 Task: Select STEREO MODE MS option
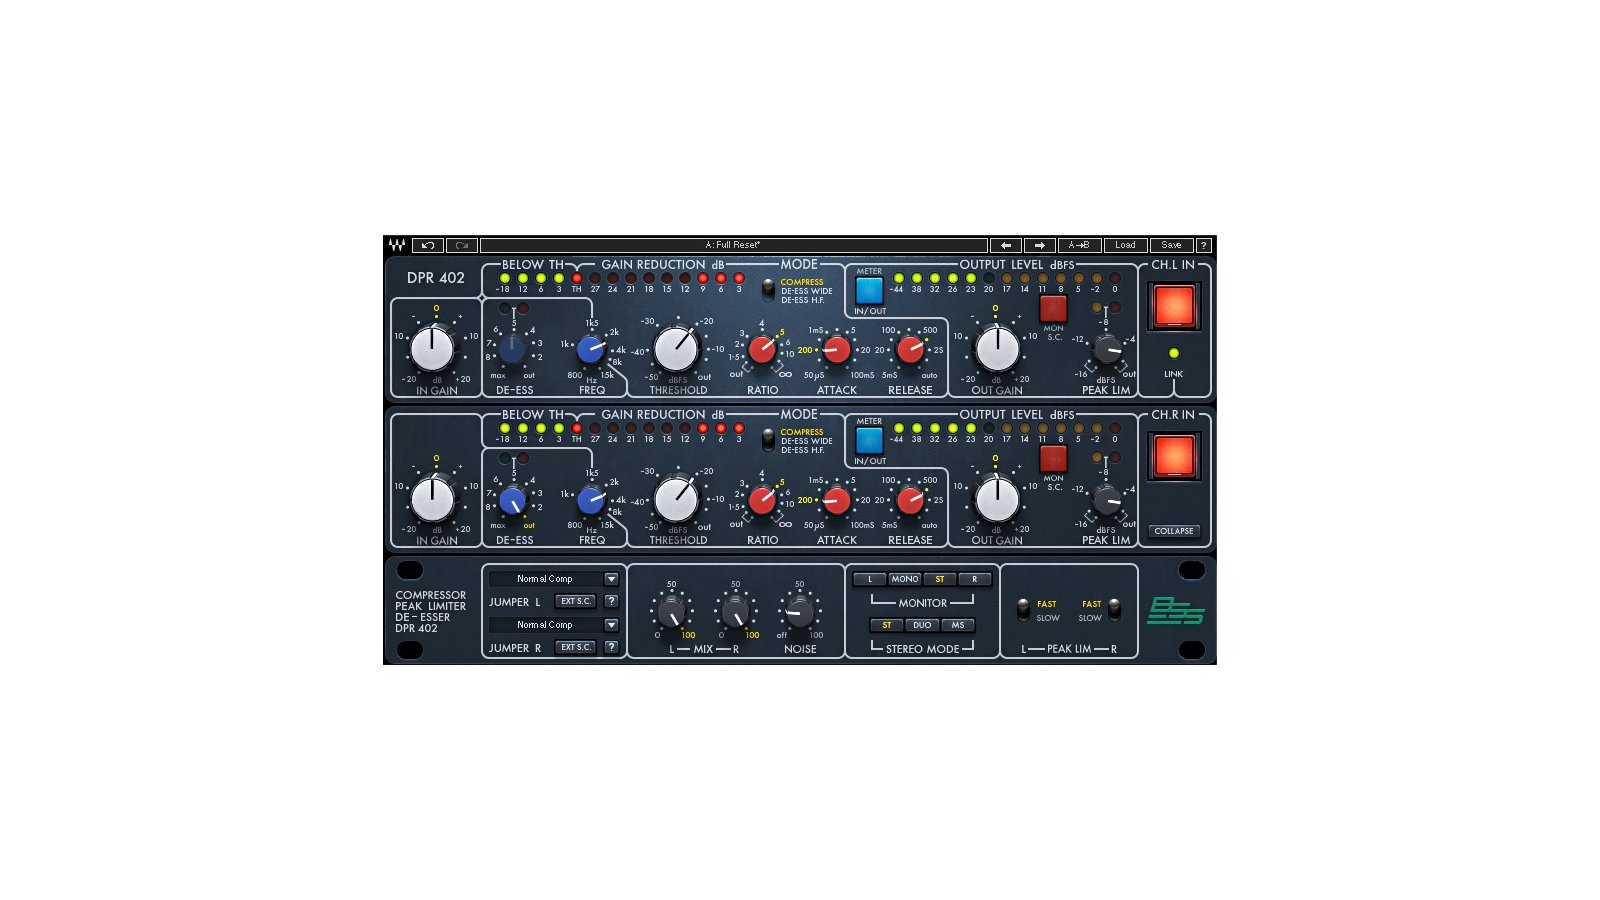pyautogui.click(x=958, y=625)
